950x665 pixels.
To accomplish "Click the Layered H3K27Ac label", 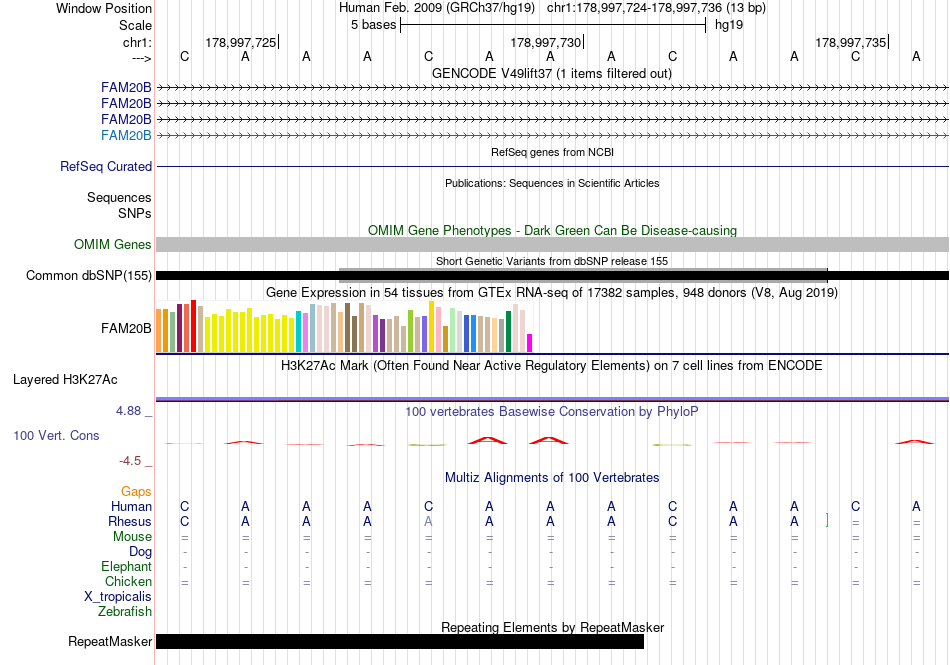I will [65, 380].
